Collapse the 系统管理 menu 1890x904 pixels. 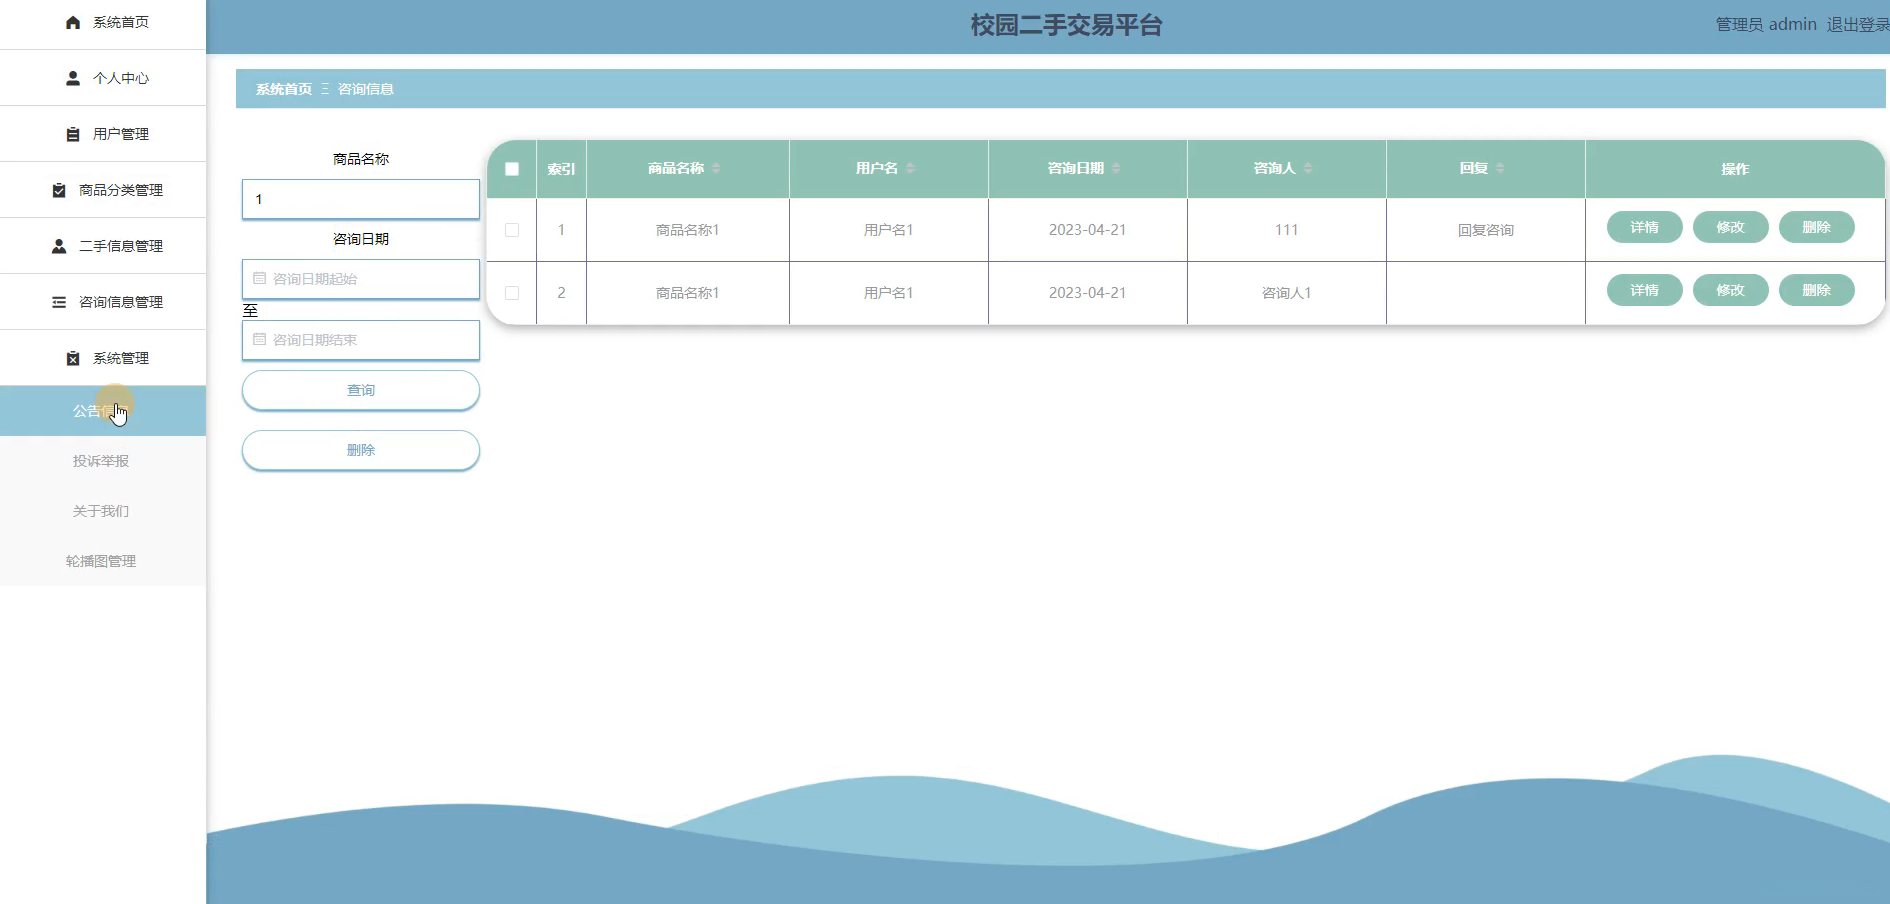click(x=103, y=358)
